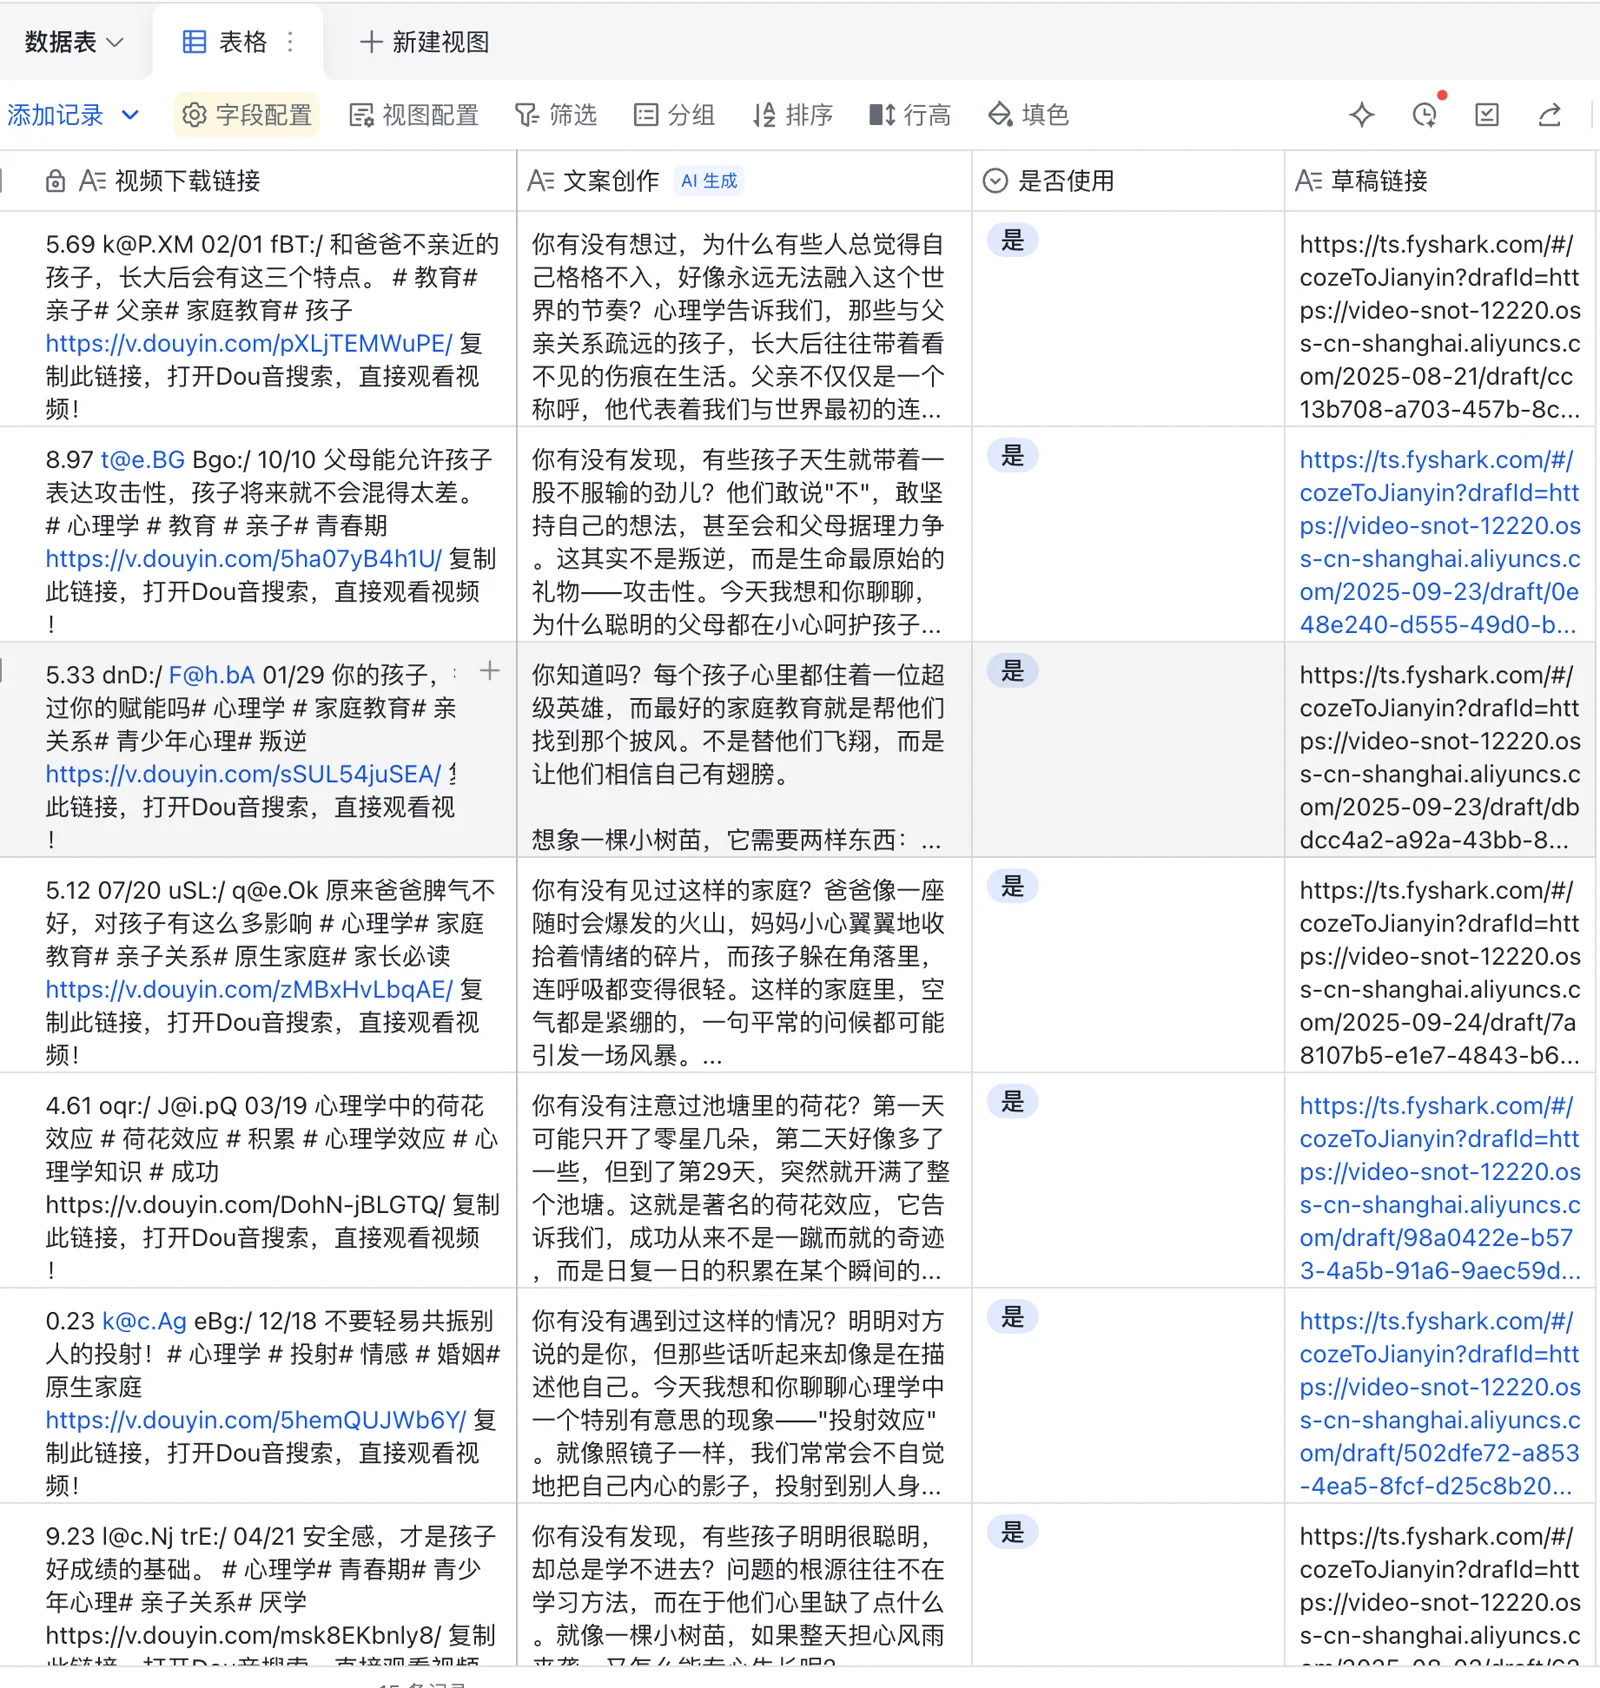Image resolution: width=1600 pixels, height=1688 pixels.
Task: Click the k@c.Ag email link
Action: click(x=145, y=1321)
